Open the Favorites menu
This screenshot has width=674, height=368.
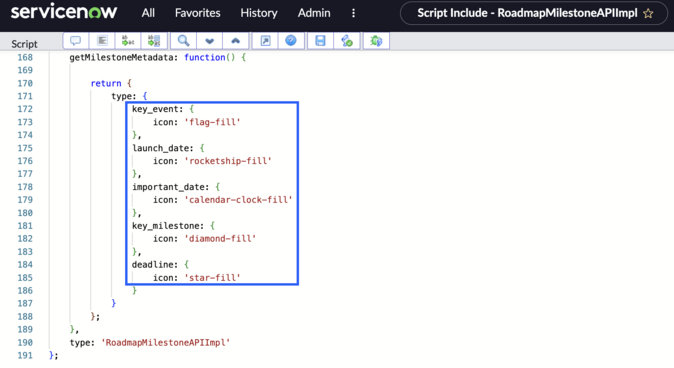click(197, 13)
